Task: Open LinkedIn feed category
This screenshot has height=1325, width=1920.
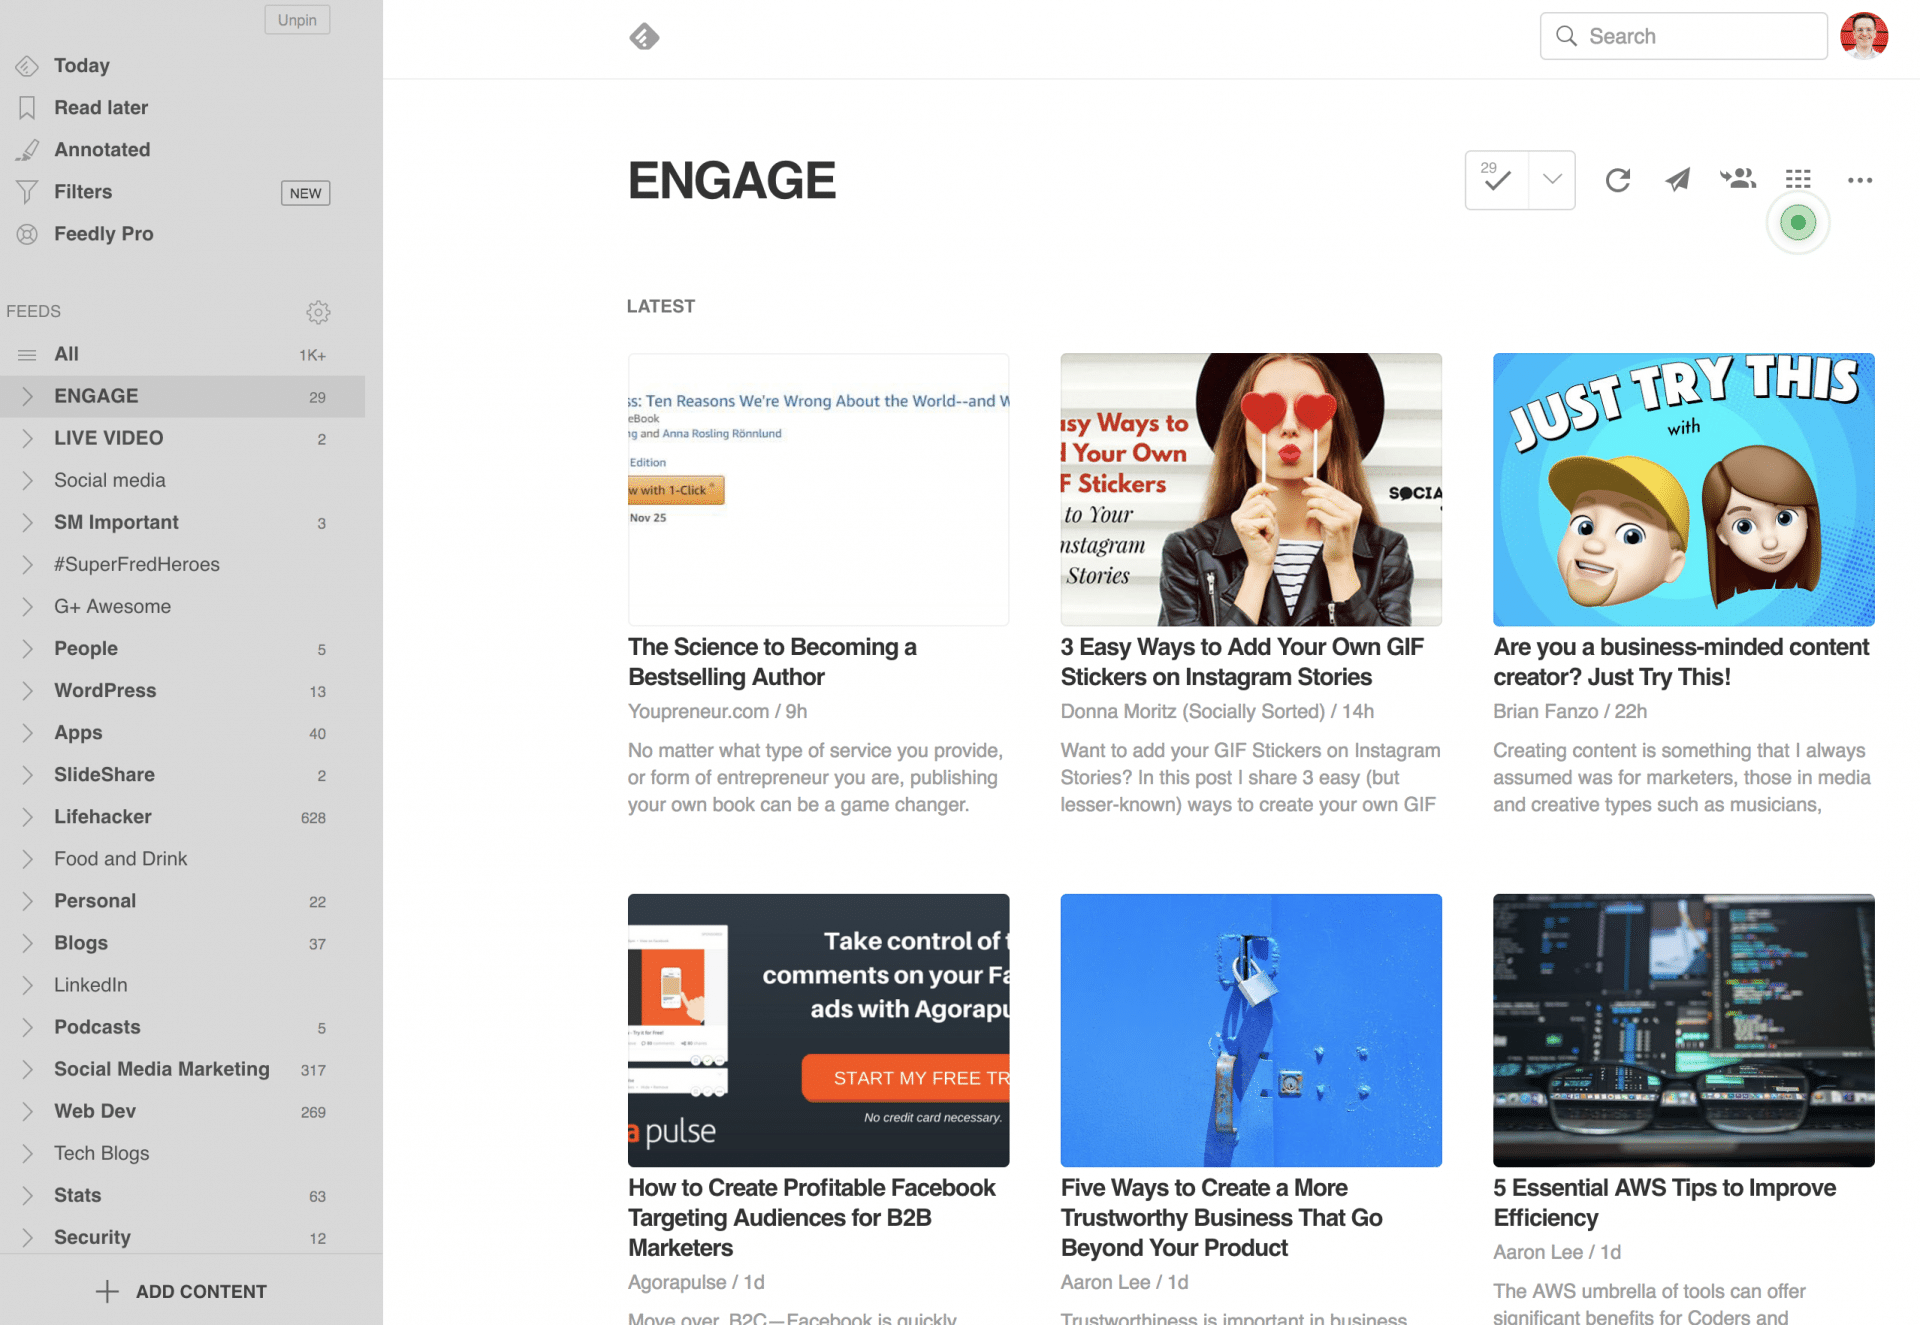Action: [91, 985]
